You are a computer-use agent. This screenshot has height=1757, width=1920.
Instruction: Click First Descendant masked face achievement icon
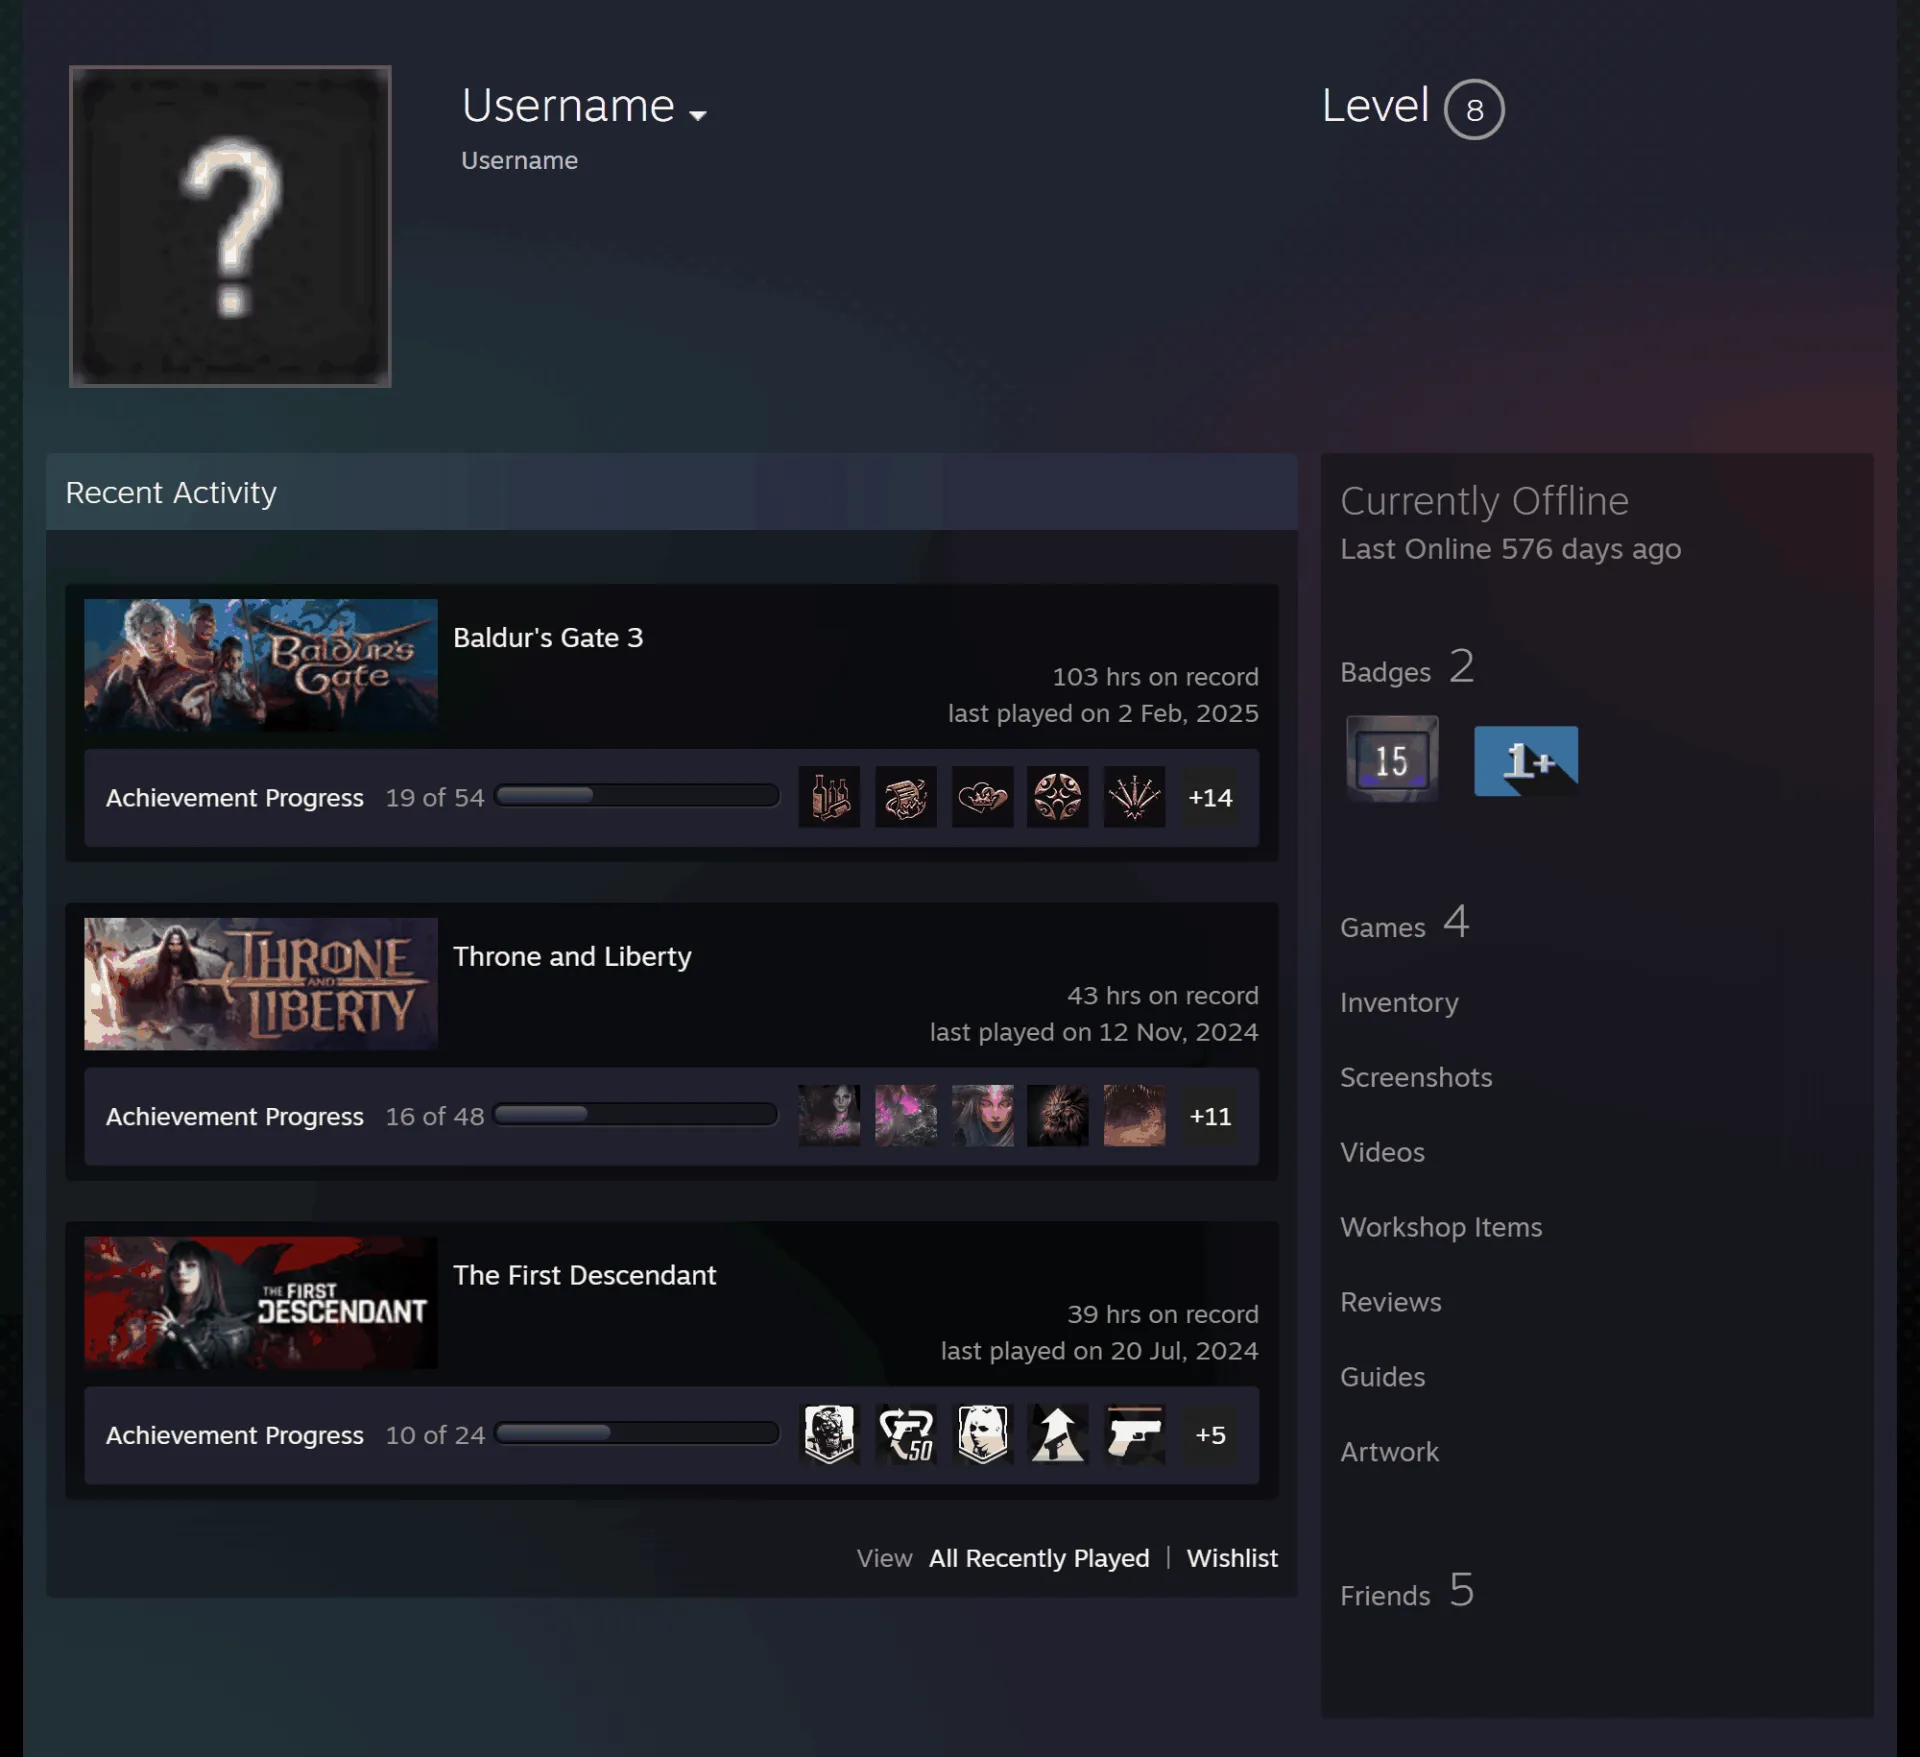(x=829, y=1434)
